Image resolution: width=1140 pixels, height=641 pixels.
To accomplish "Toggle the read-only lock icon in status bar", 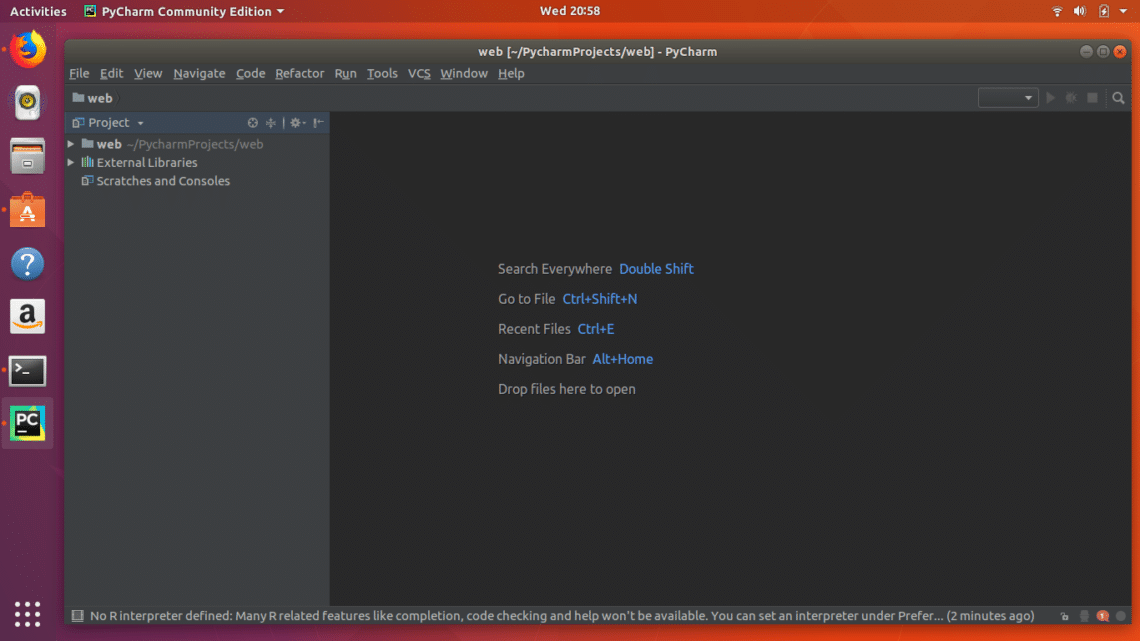I will 1065,616.
